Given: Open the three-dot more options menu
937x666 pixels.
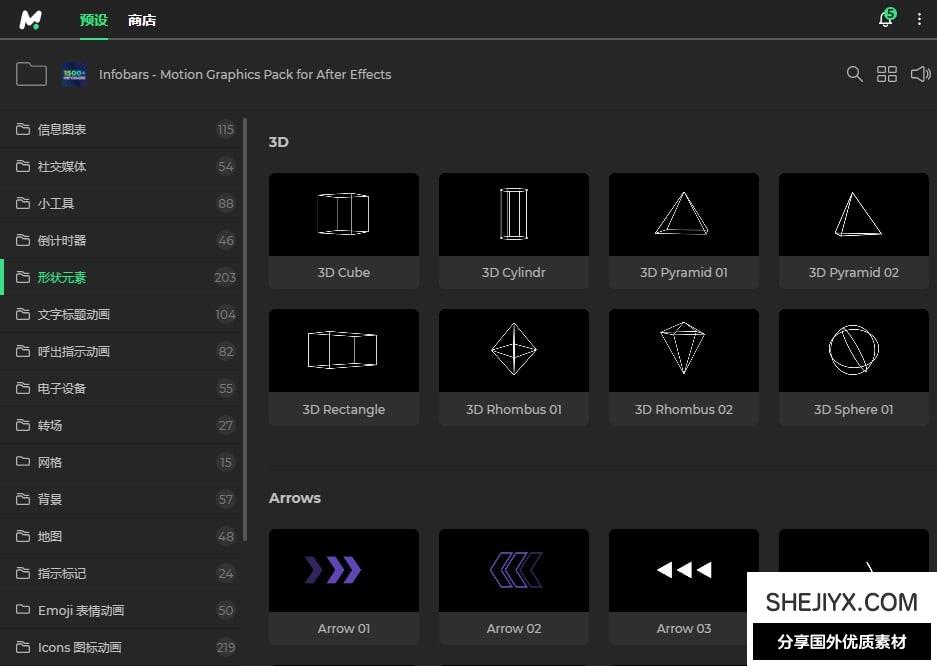Looking at the screenshot, I should coord(919,20).
